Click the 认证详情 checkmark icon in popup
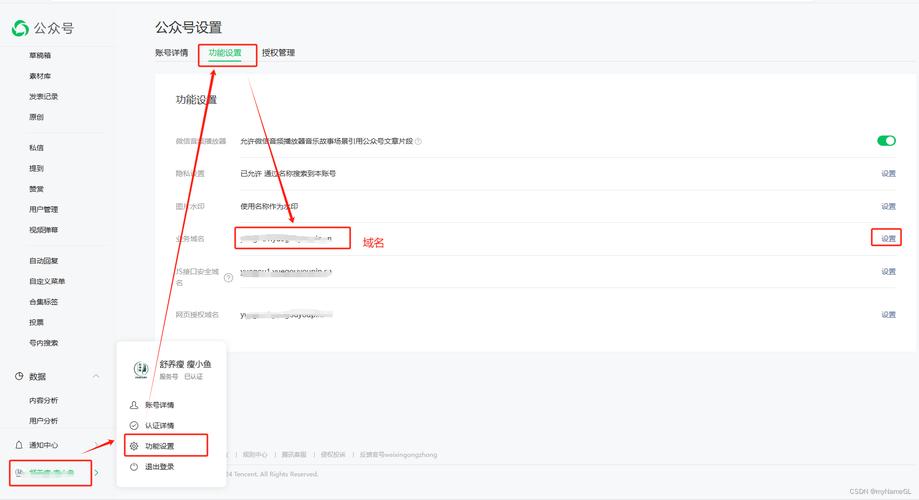The height and width of the screenshot is (500, 919). (x=134, y=426)
